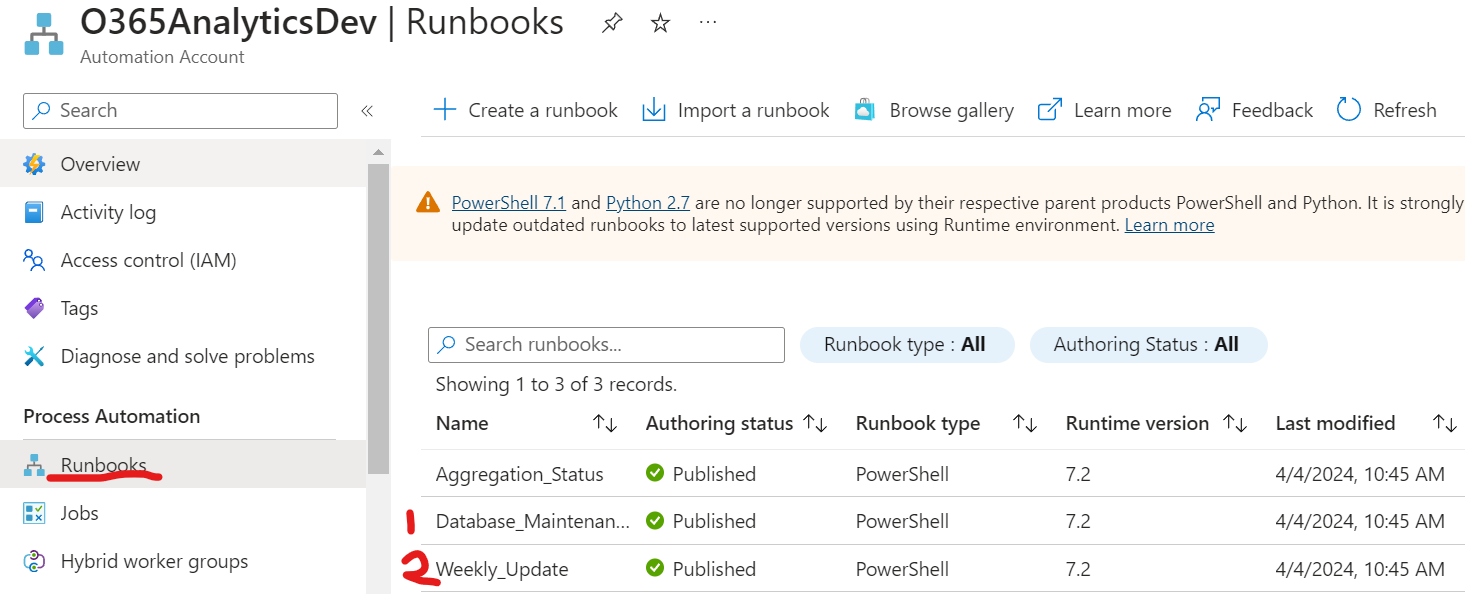
Task: Click the sidebar vertical scrollbar
Action: [378, 318]
